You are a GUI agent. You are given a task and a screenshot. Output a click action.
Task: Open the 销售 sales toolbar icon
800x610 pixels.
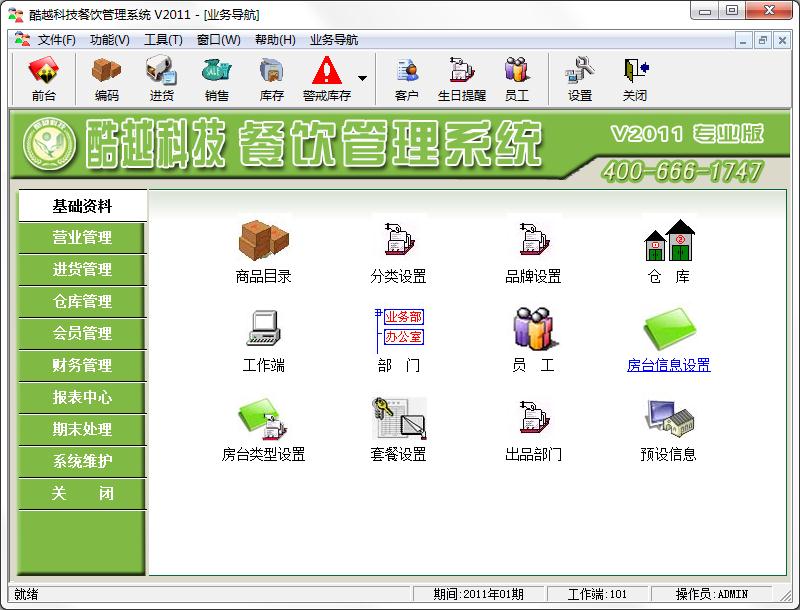(x=216, y=79)
